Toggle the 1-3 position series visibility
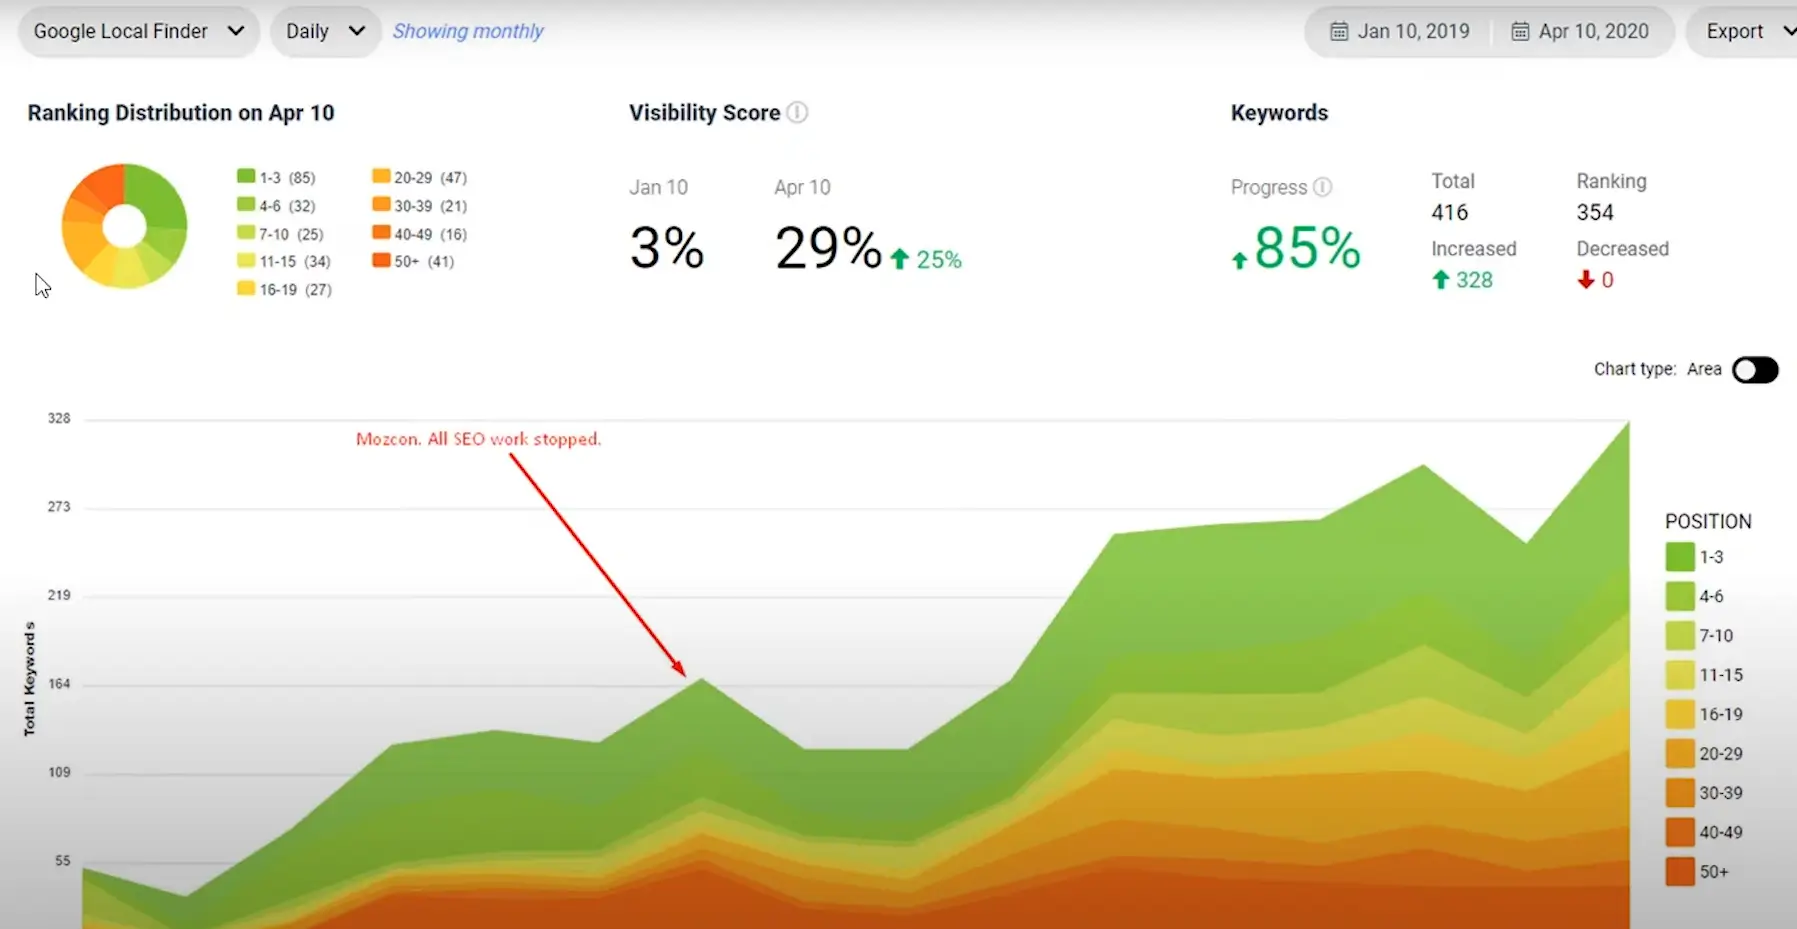 click(x=1680, y=556)
